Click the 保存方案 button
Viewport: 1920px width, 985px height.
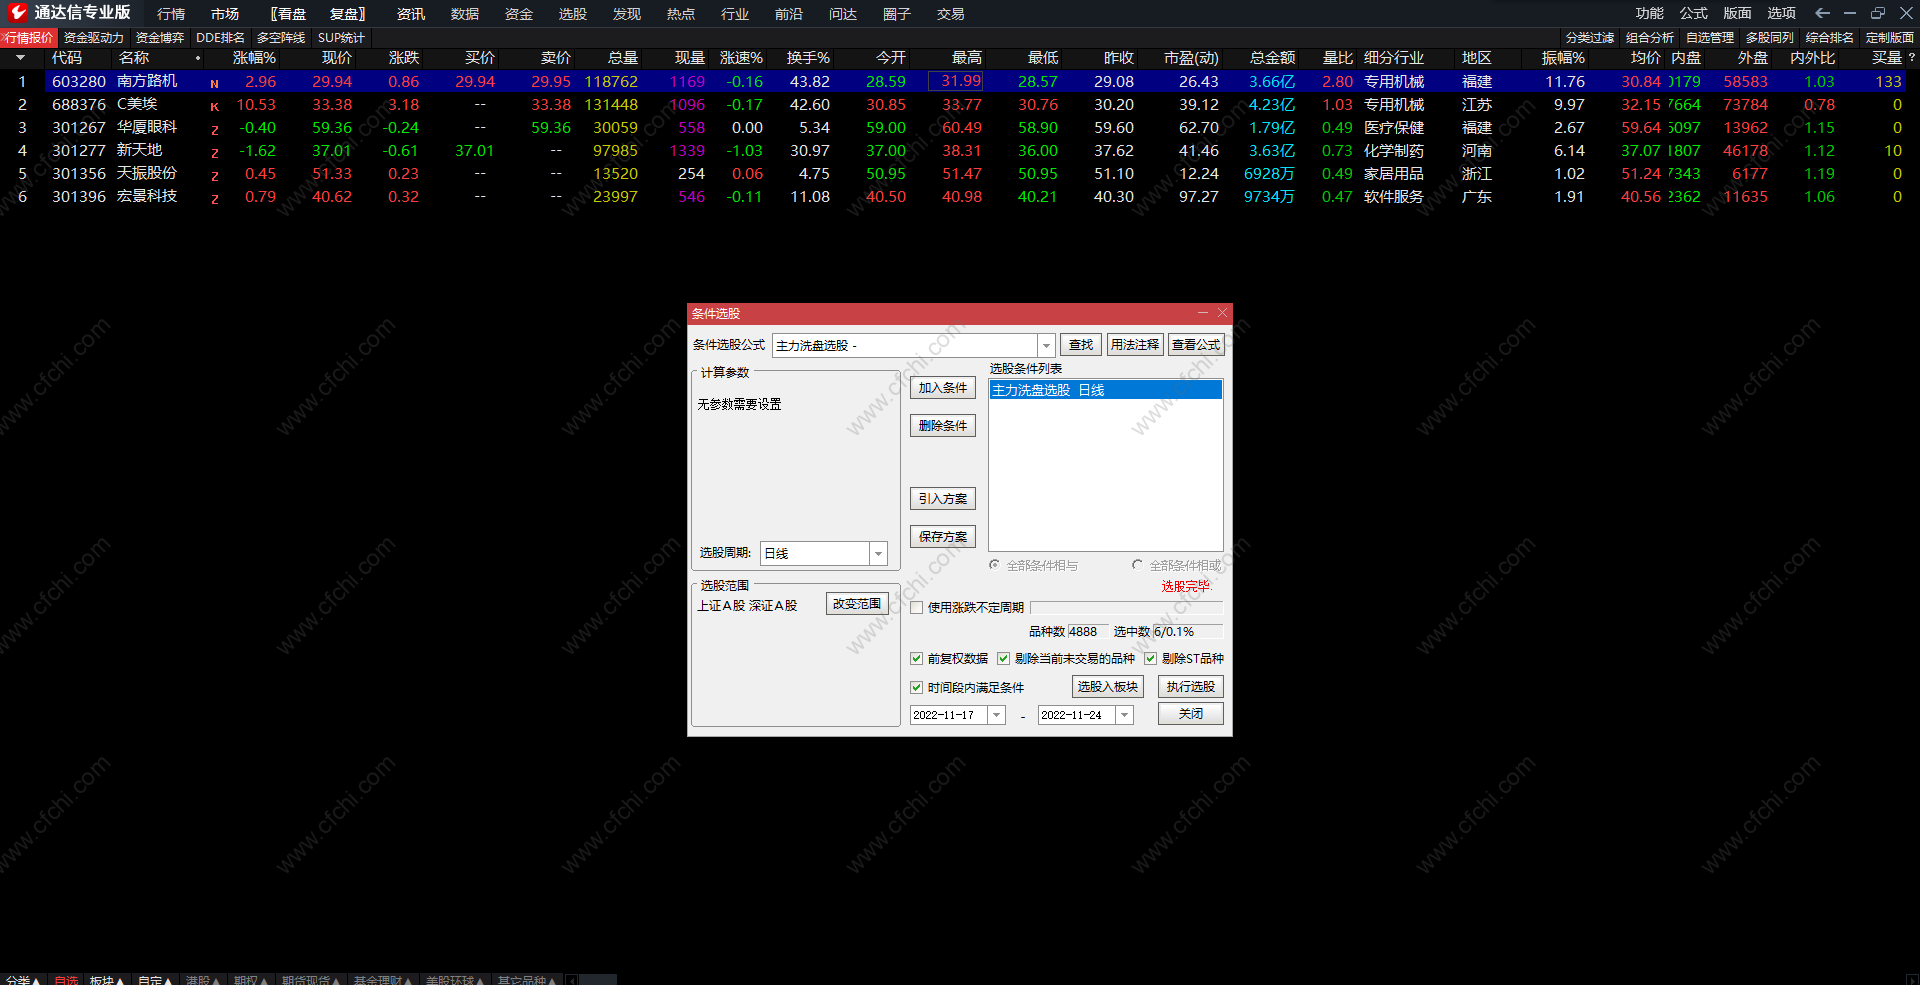tap(943, 537)
